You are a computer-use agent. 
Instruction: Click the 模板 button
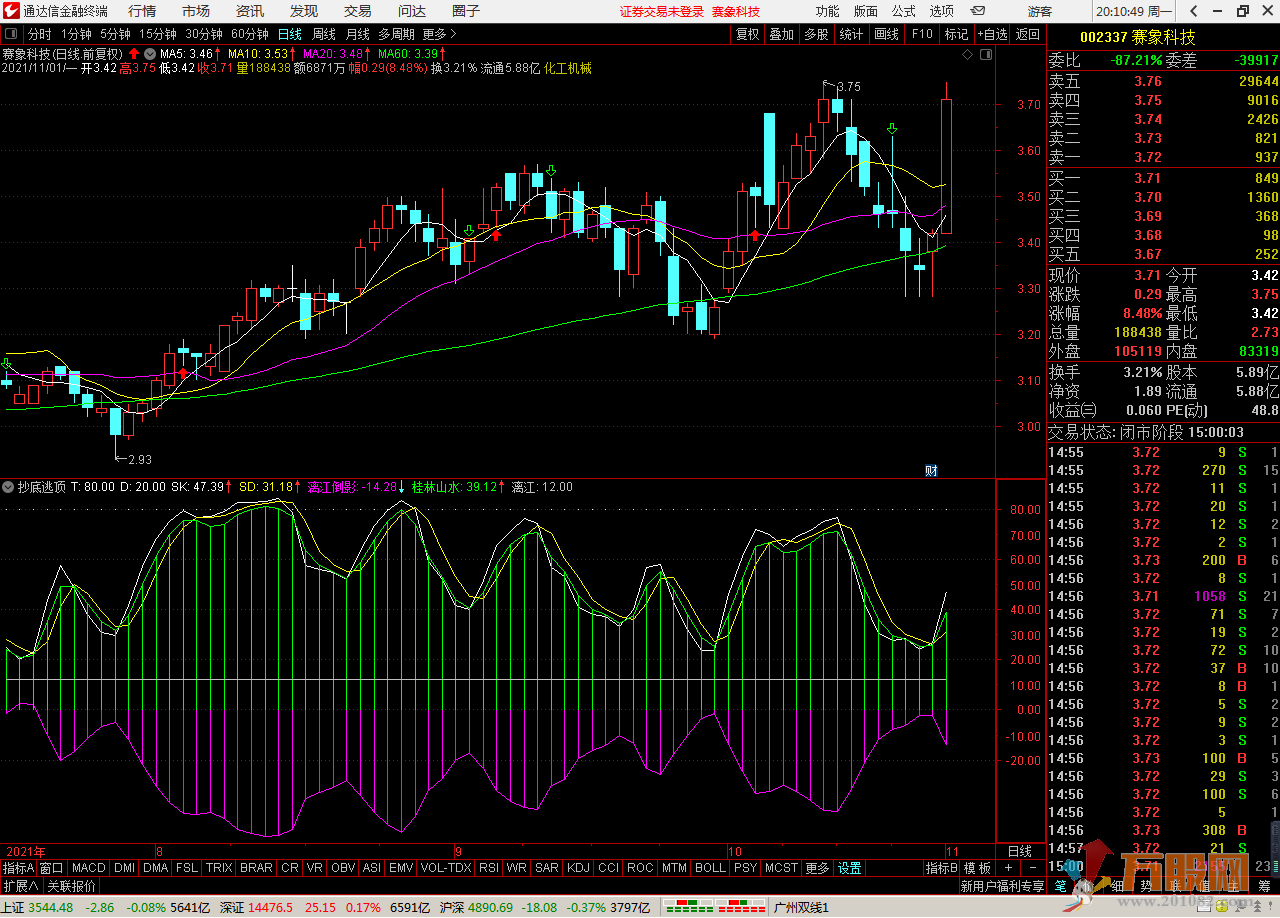977,868
